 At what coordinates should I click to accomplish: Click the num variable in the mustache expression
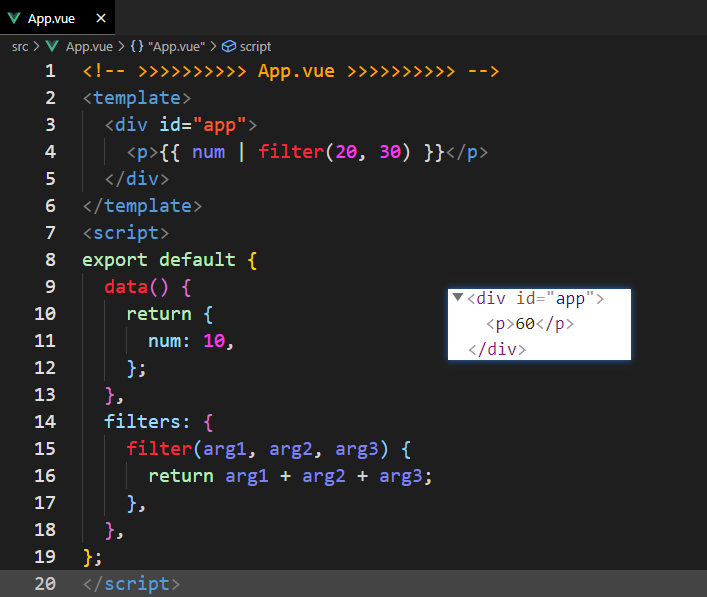click(x=208, y=152)
